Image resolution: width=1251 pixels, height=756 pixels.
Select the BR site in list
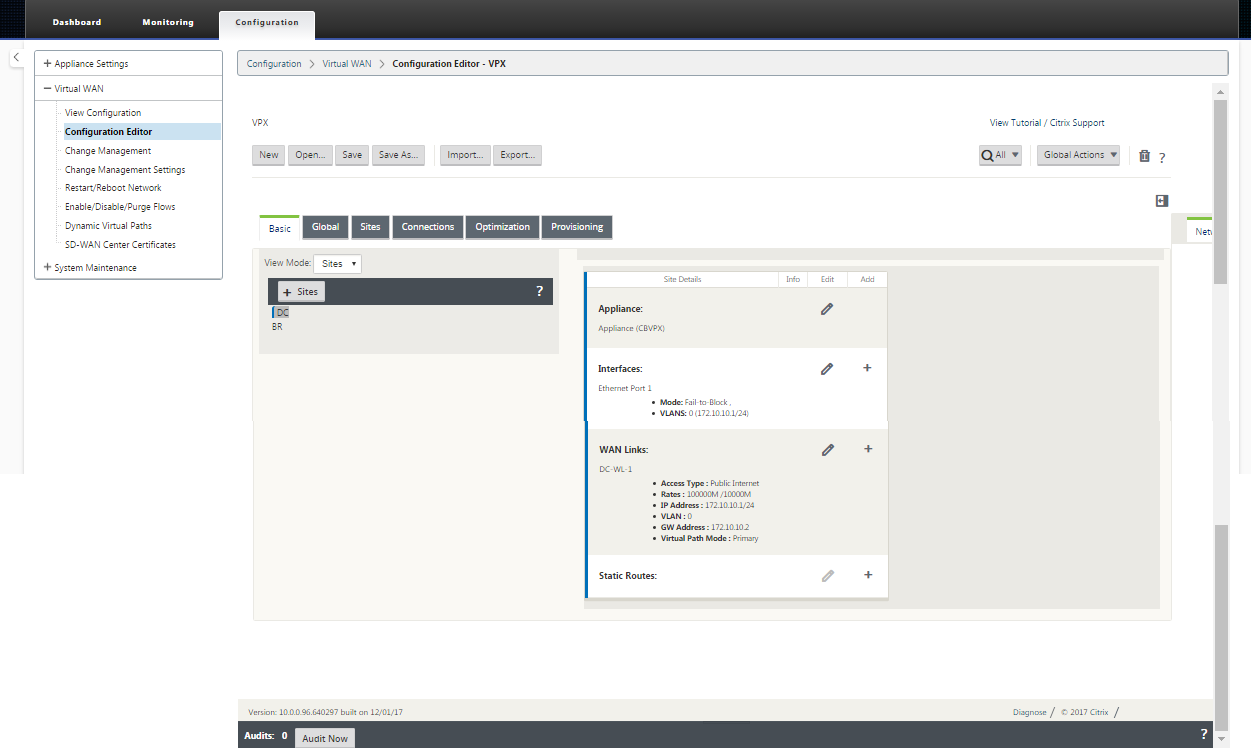coord(277,326)
